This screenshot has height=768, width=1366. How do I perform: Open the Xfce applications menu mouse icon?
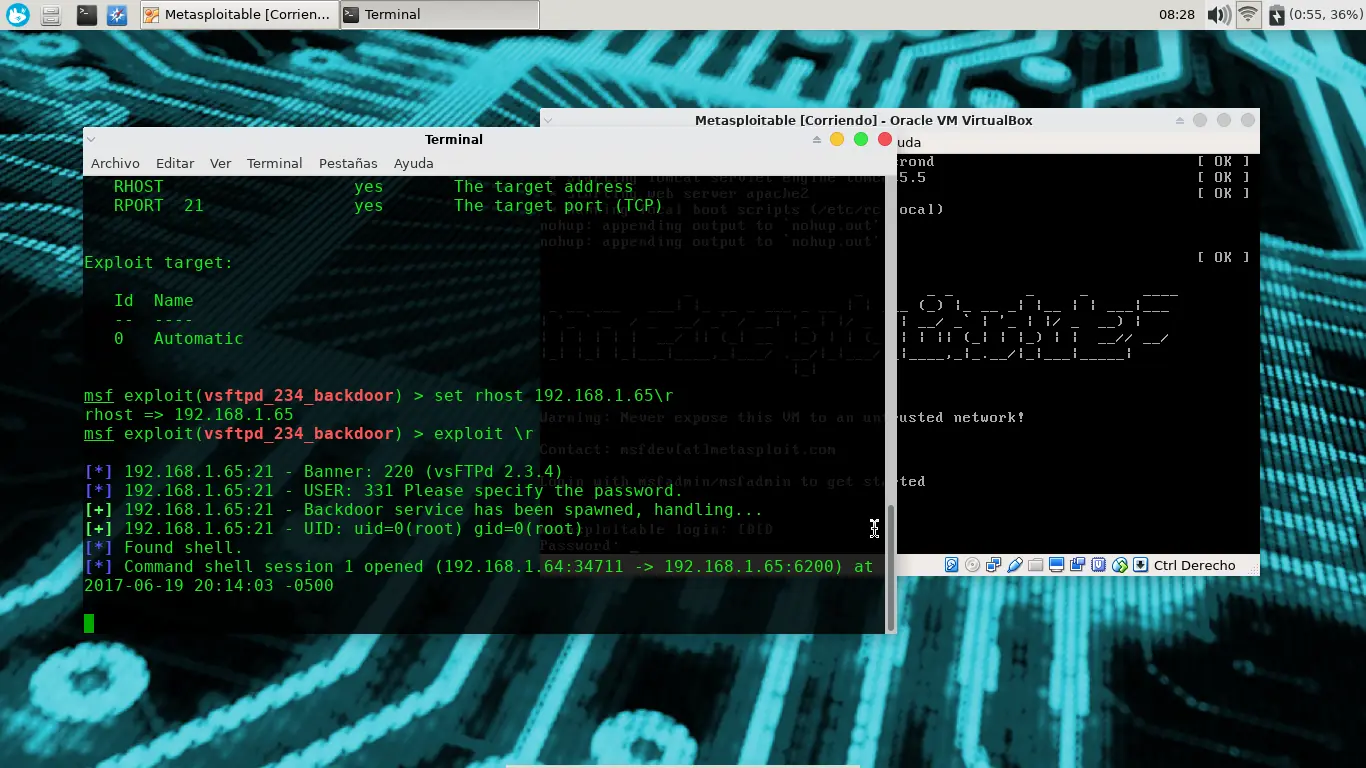click(x=18, y=15)
